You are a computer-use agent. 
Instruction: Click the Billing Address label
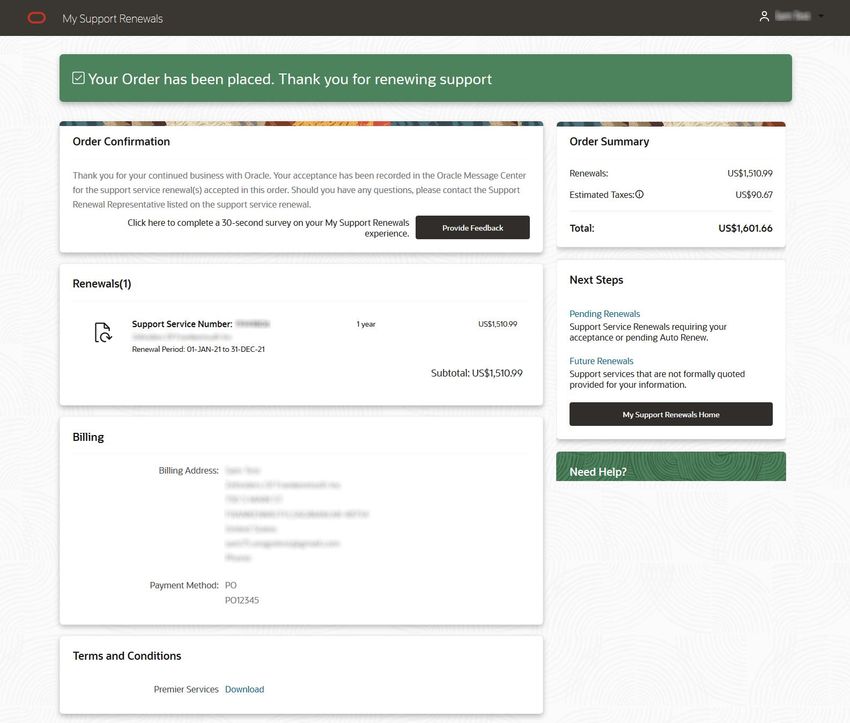[189, 470]
